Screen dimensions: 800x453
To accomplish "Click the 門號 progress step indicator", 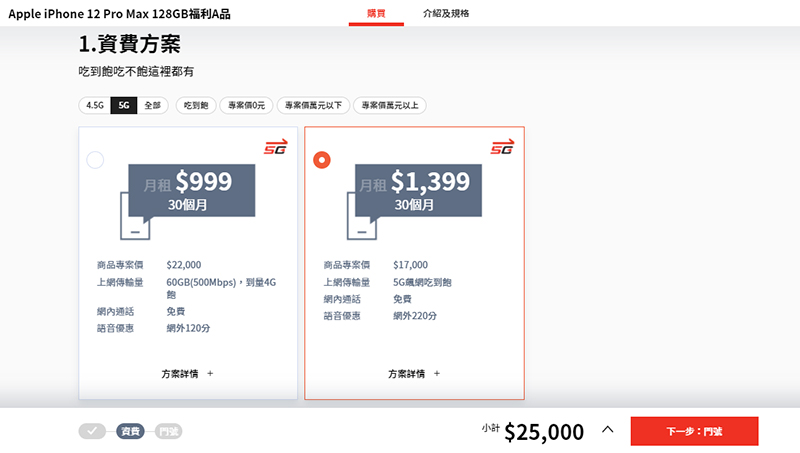I will 168,431.
